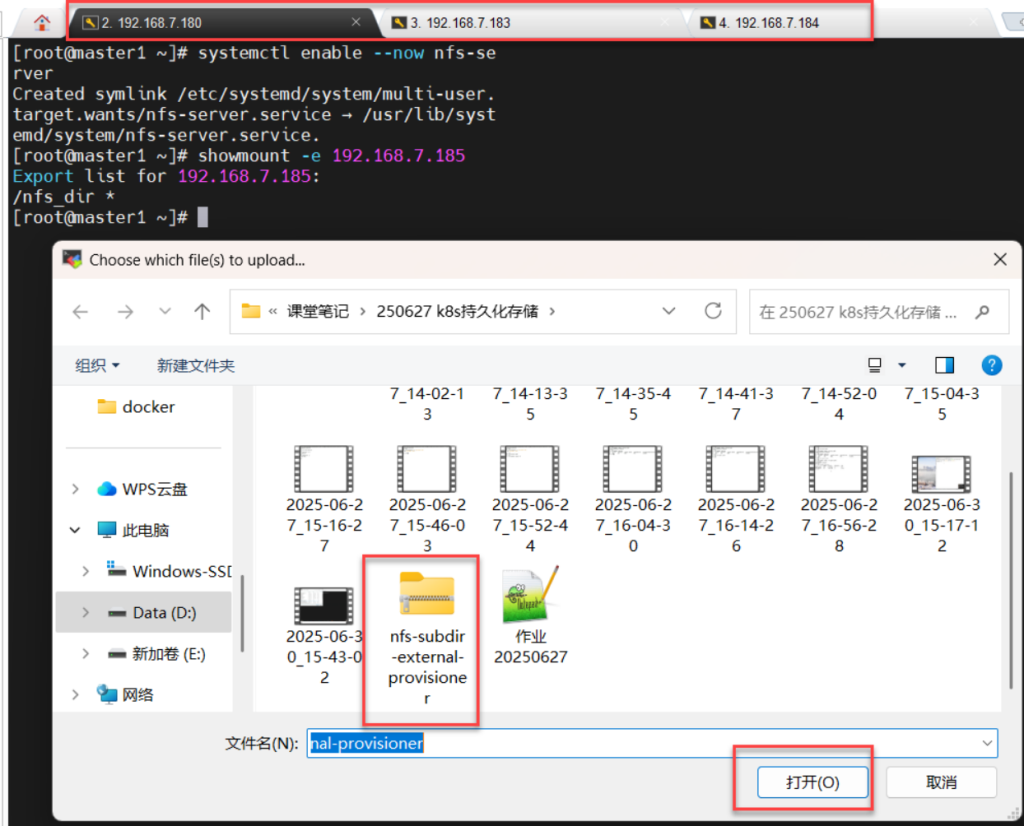Image resolution: width=1024 pixels, height=826 pixels.
Task: Expand the address bar history dropdown
Action: pyautogui.click(x=670, y=312)
